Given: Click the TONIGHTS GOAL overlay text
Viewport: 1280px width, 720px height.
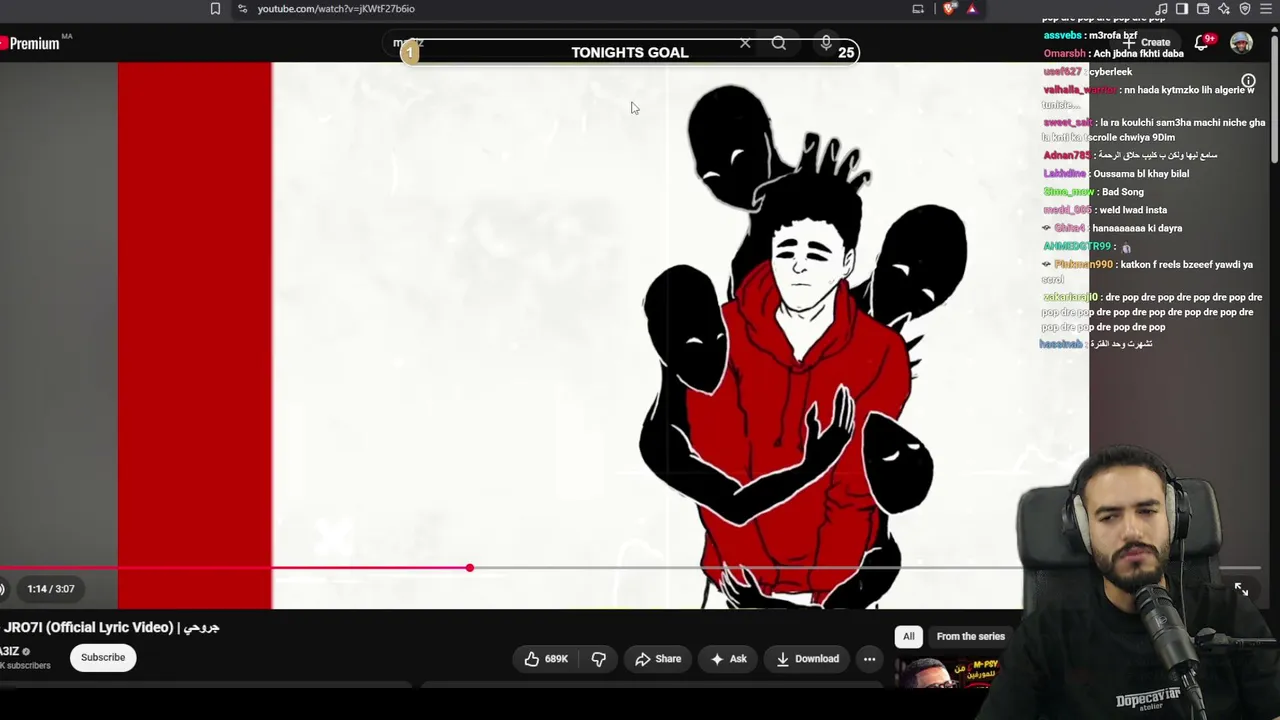Looking at the screenshot, I should pyautogui.click(x=630, y=52).
